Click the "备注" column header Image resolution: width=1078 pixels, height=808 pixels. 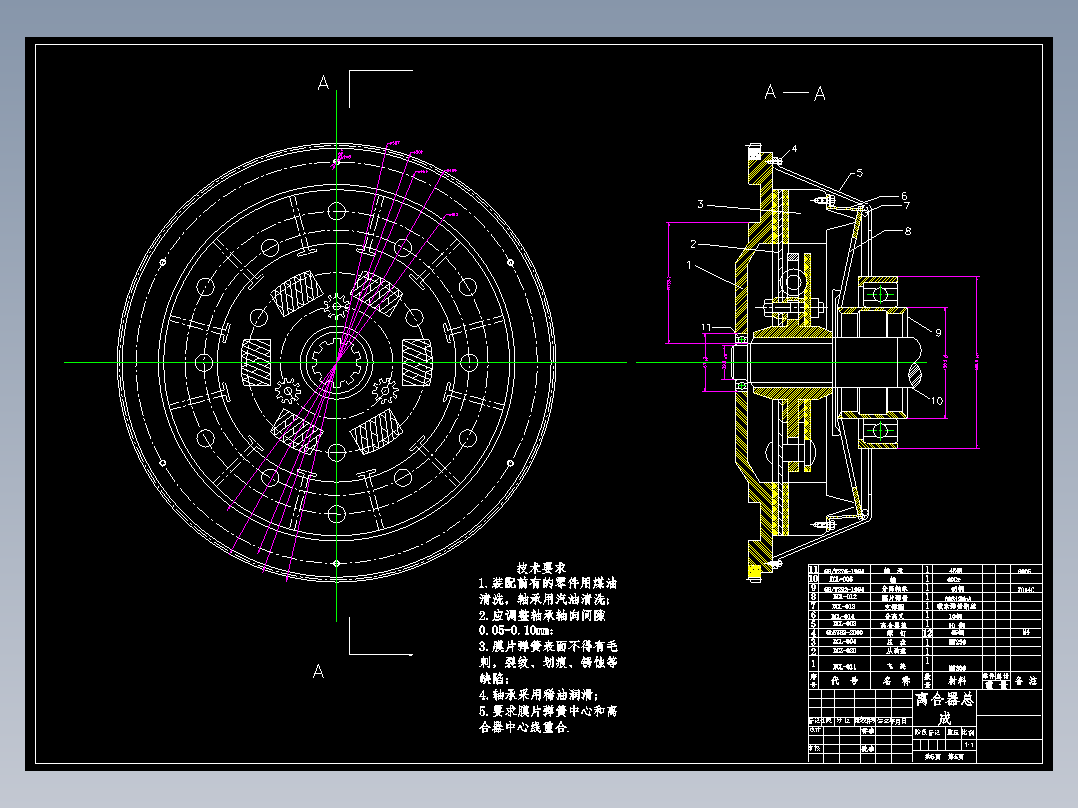click(1026, 681)
